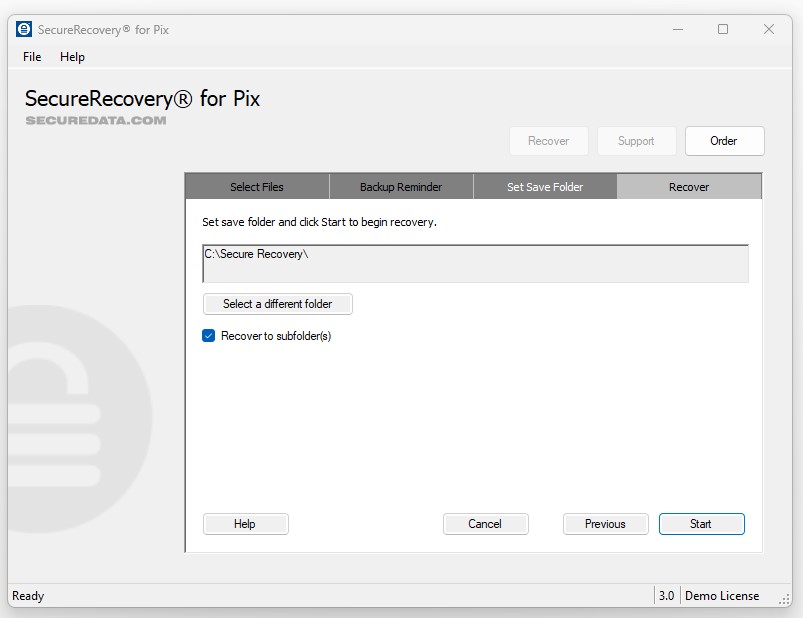The height and width of the screenshot is (618, 803).
Task: Go back with the Previous button
Action: [605, 524]
